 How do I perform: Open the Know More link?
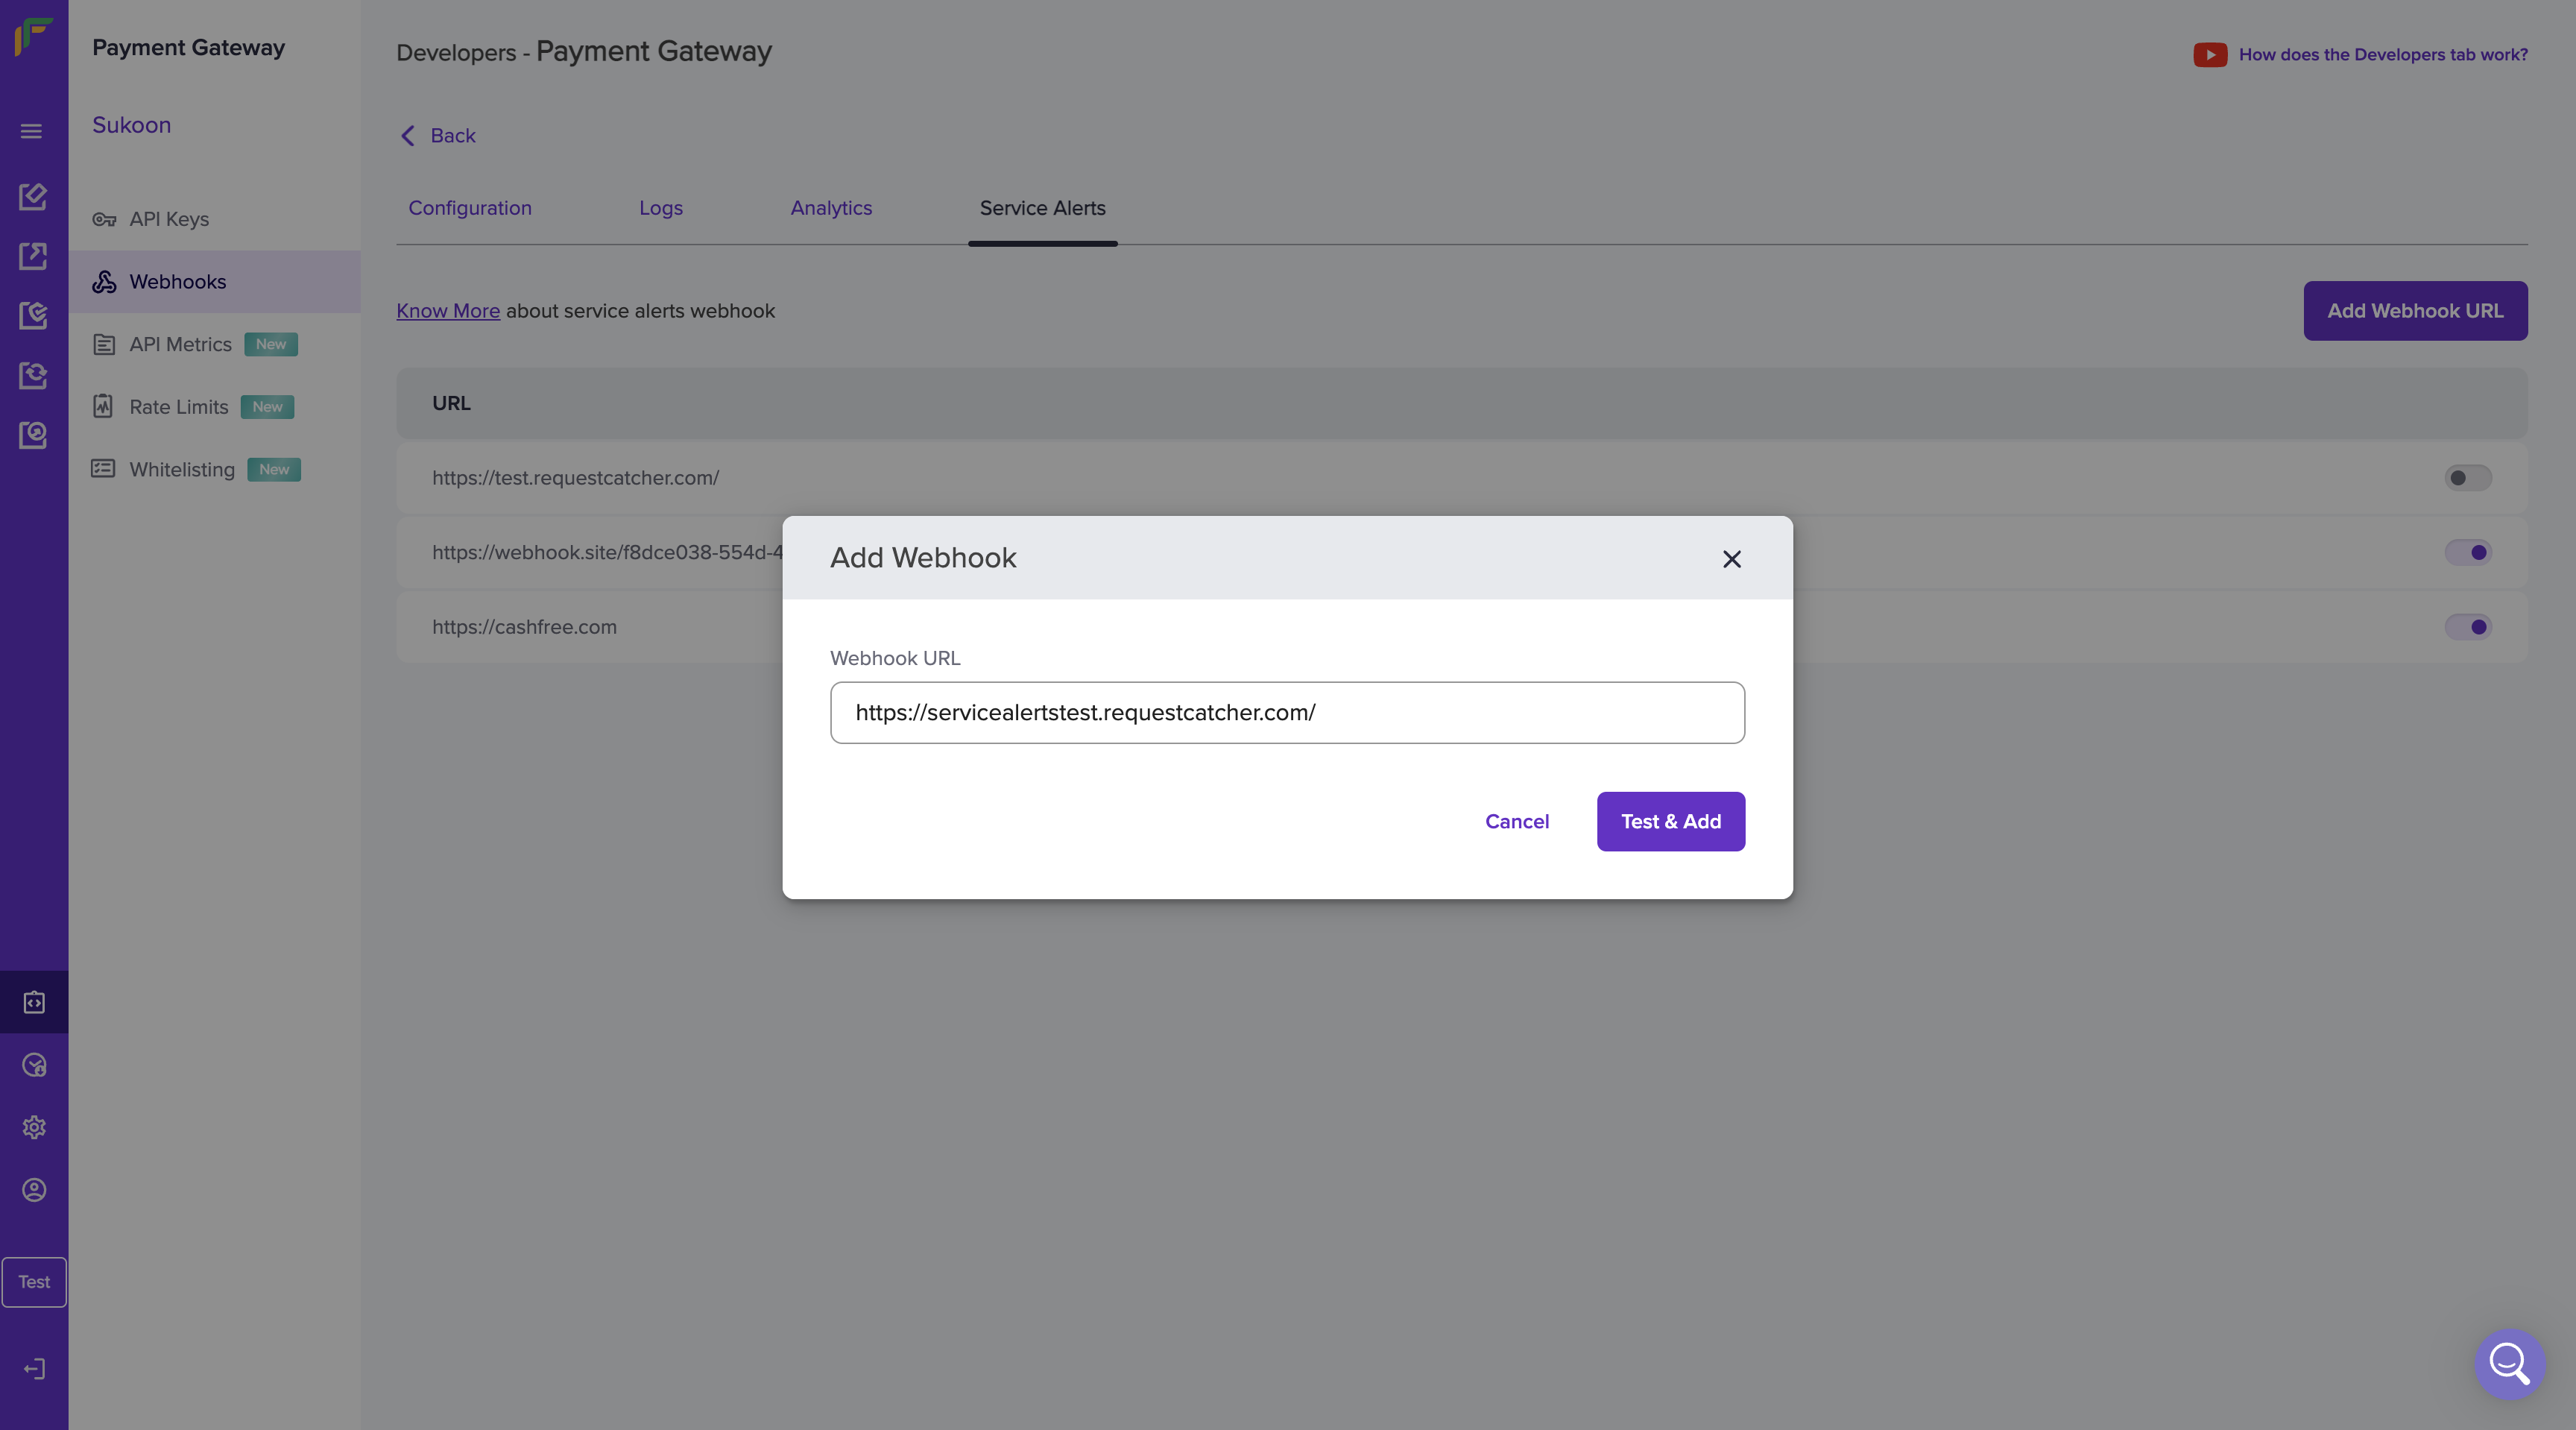[x=447, y=311]
